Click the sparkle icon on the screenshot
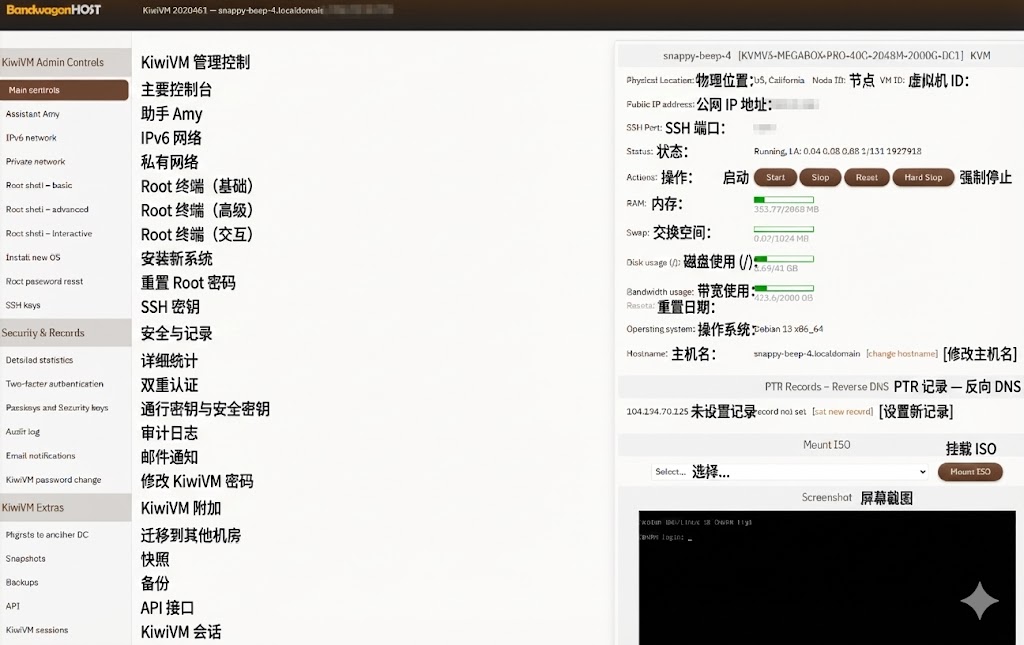 tap(979, 600)
